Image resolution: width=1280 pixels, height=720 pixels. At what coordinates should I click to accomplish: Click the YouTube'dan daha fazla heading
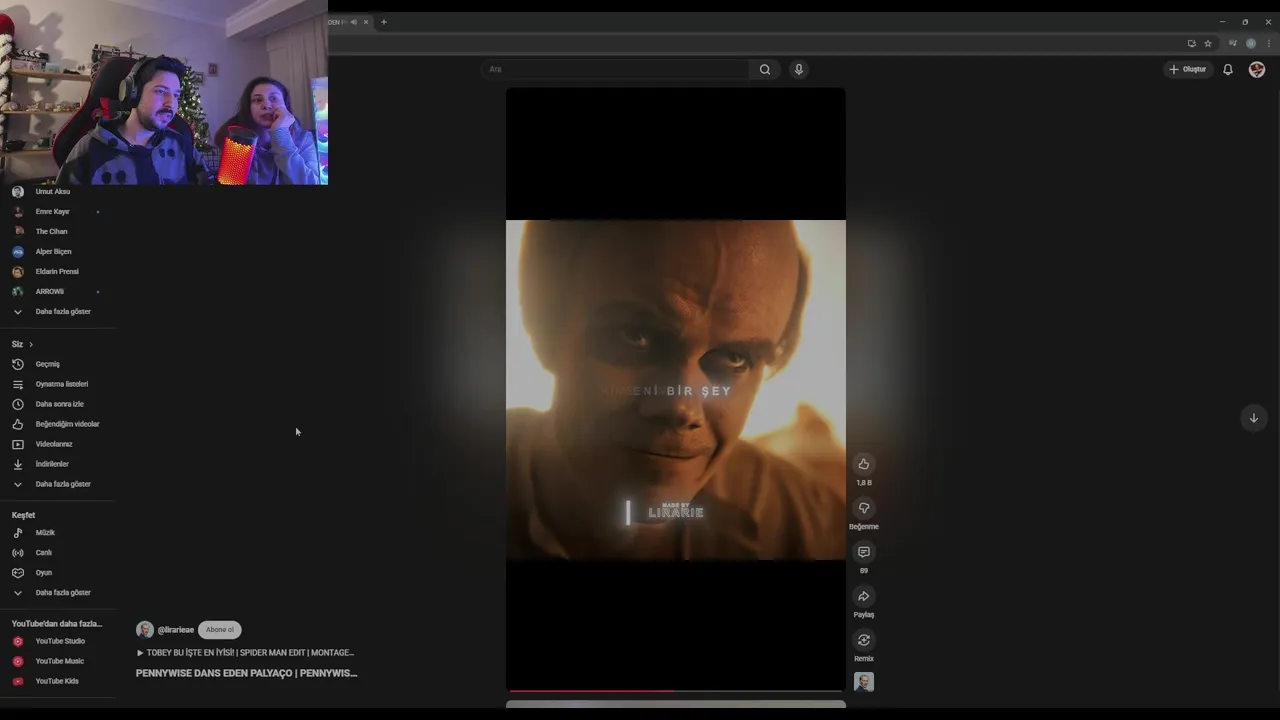[x=57, y=624]
